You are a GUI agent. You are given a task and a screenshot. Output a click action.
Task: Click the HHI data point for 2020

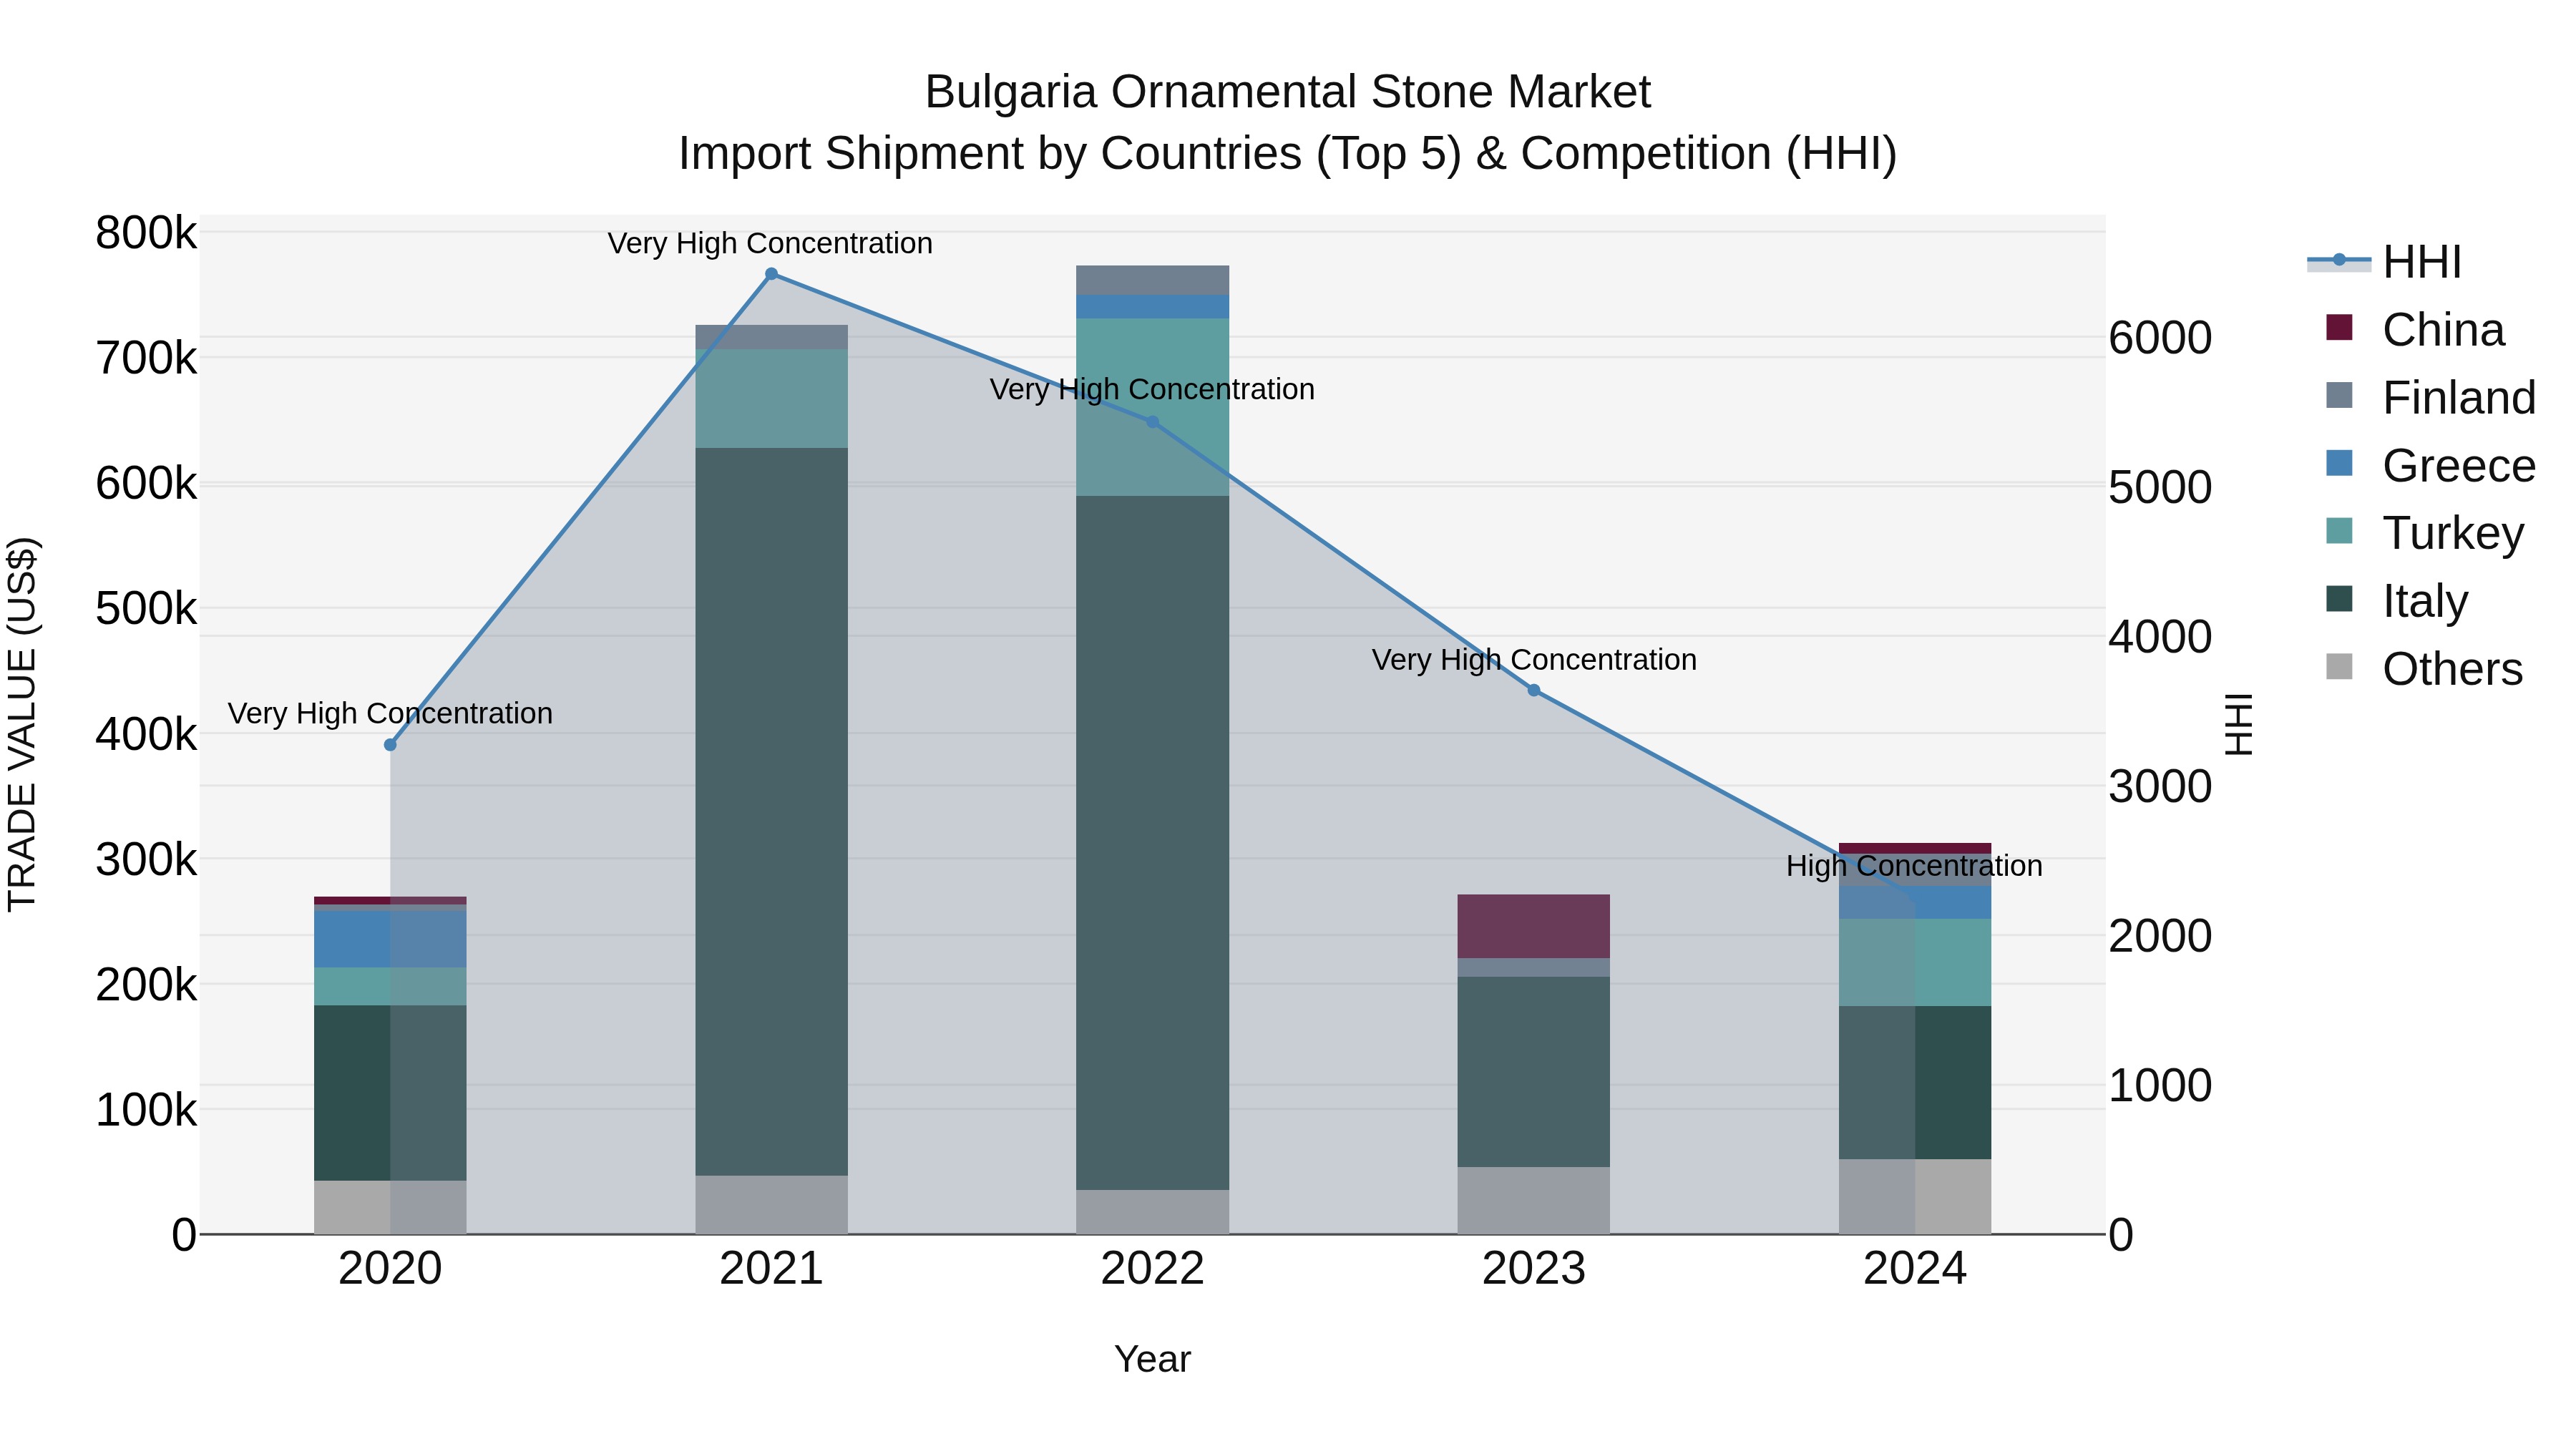[x=390, y=745]
